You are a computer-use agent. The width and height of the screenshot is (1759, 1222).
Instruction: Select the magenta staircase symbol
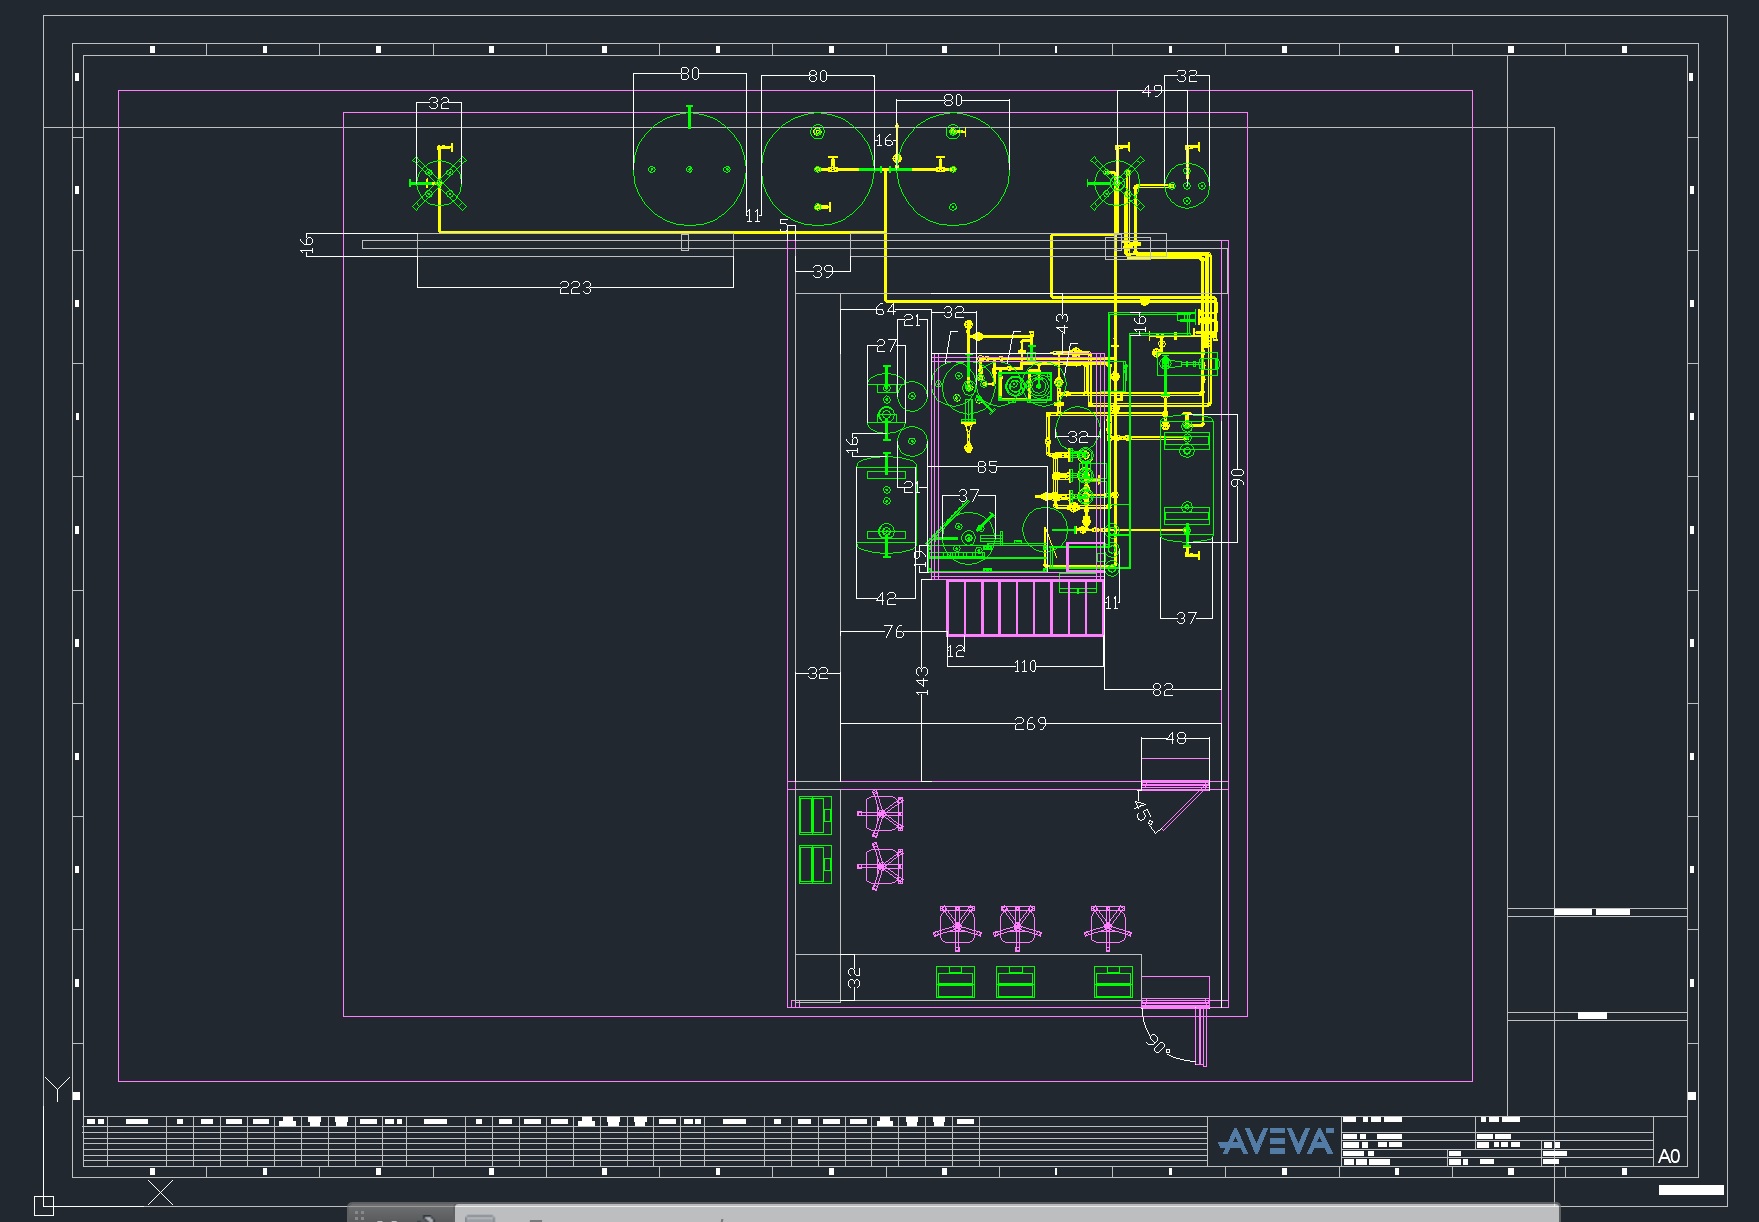pos(1025,608)
